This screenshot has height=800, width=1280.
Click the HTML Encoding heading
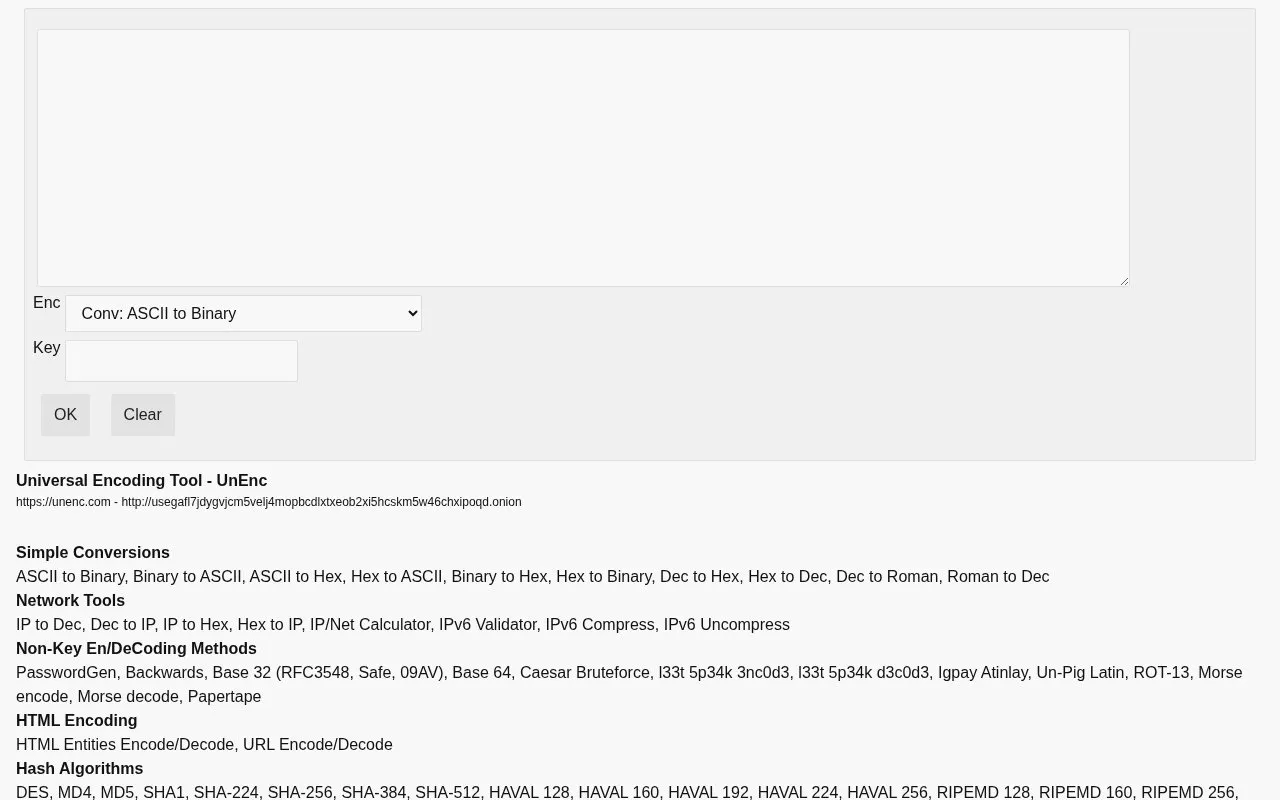[76, 721]
